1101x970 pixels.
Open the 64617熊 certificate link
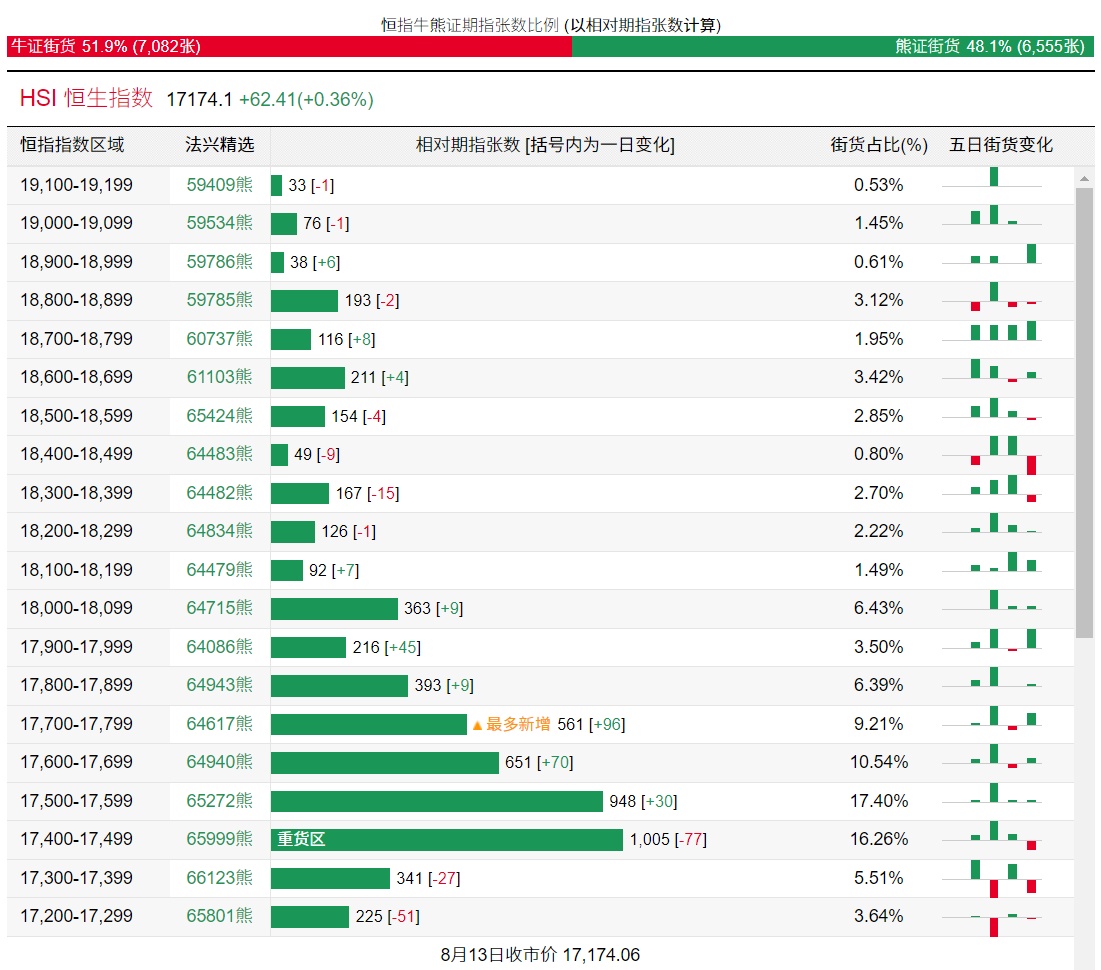[x=219, y=724]
